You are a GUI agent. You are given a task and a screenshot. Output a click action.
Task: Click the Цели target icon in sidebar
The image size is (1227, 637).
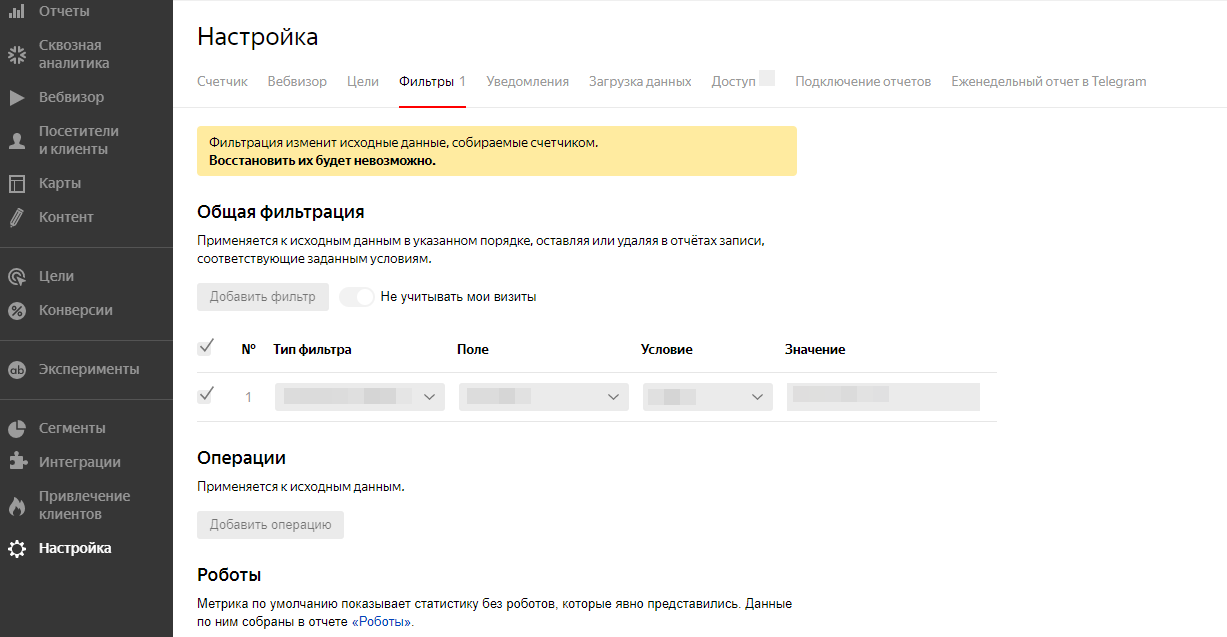point(17,277)
